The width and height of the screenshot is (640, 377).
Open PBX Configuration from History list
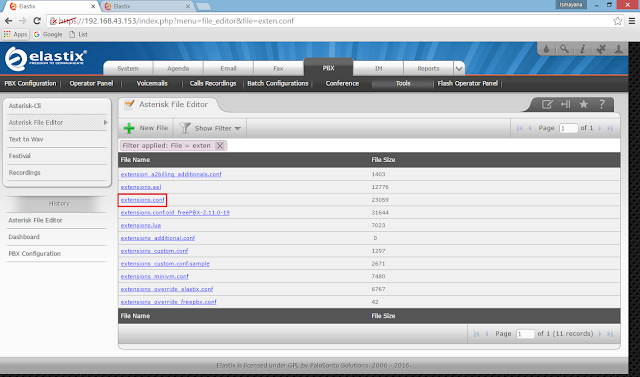pyautogui.click(x=34, y=254)
